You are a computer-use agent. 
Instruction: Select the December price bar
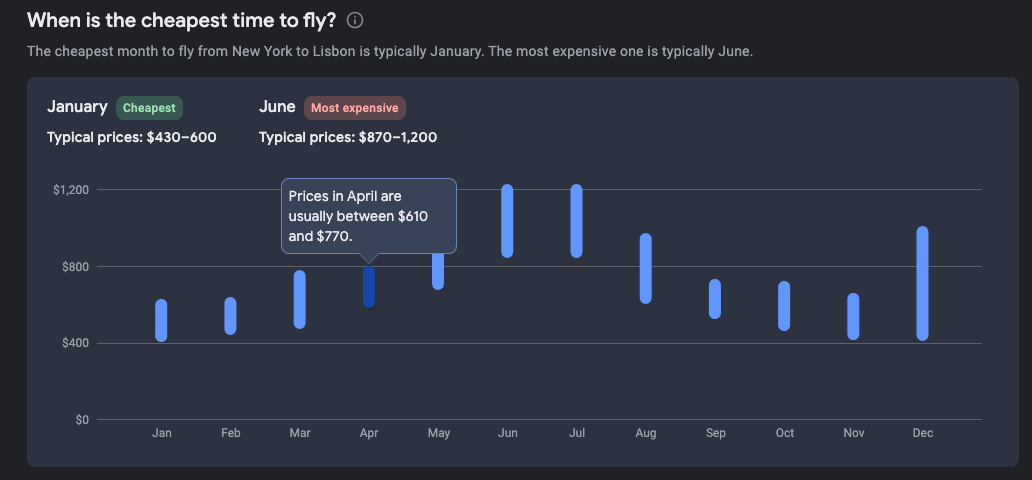(922, 283)
